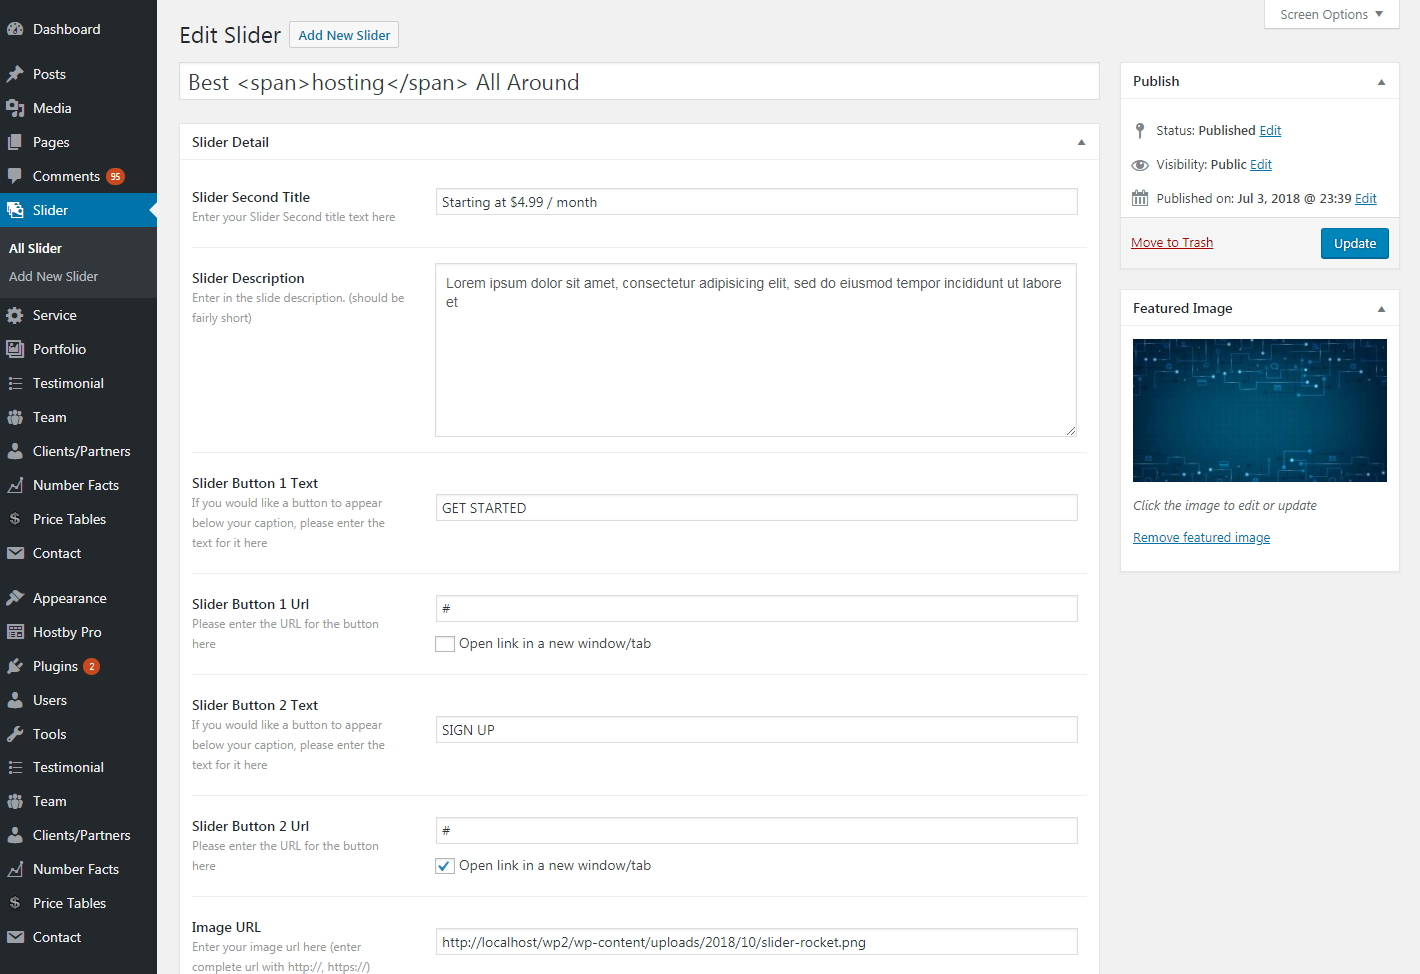Click the Media icon in sidebar
Viewport: 1420px width, 974px height.
(x=15, y=108)
